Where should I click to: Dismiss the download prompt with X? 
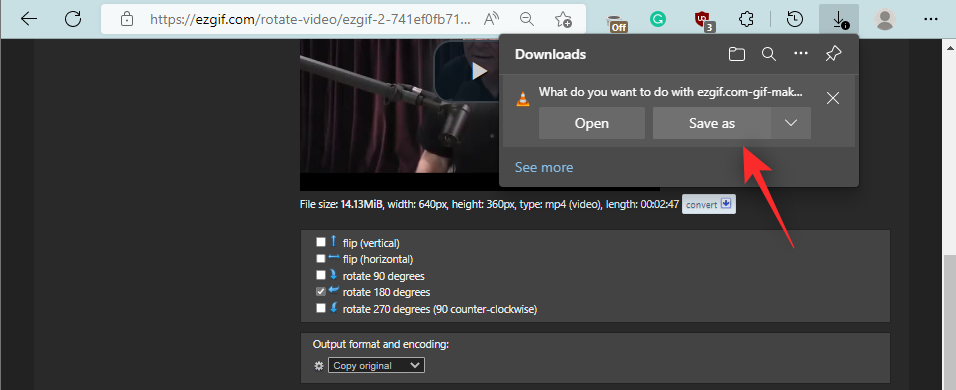pyautogui.click(x=833, y=98)
